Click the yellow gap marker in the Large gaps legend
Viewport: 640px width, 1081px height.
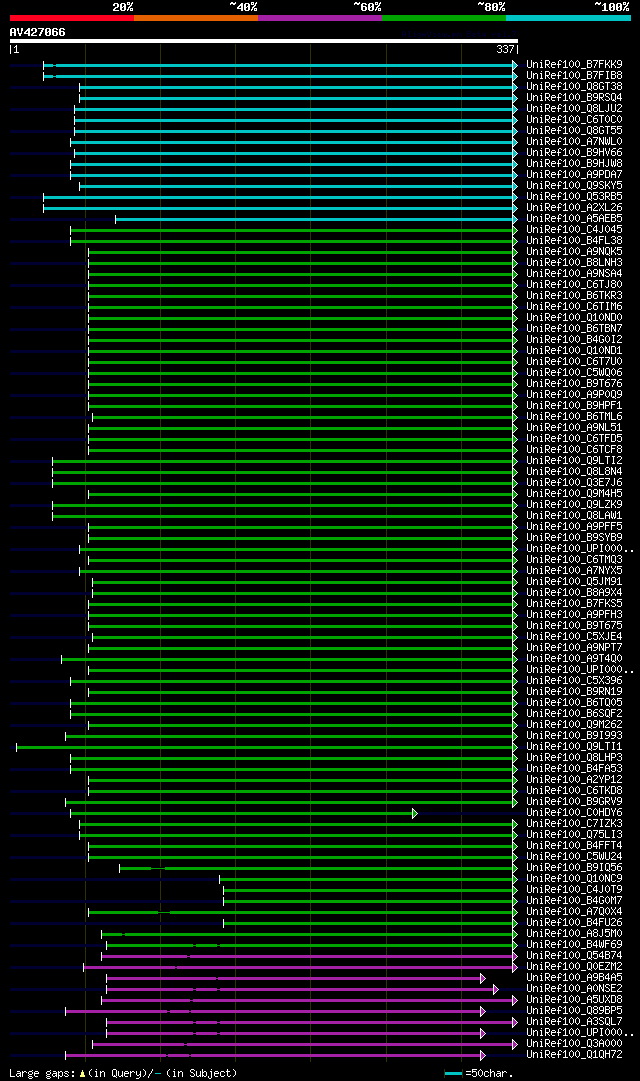coord(83,1074)
